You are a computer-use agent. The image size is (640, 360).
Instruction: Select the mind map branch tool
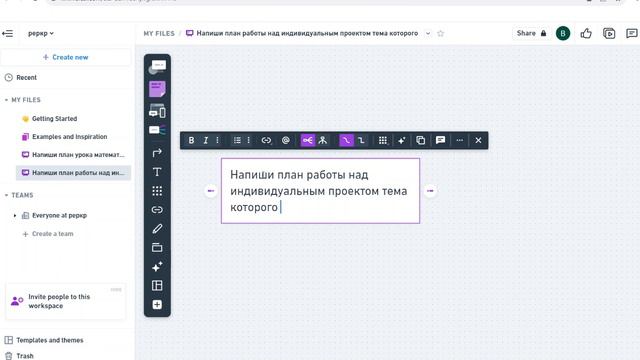(157, 130)
